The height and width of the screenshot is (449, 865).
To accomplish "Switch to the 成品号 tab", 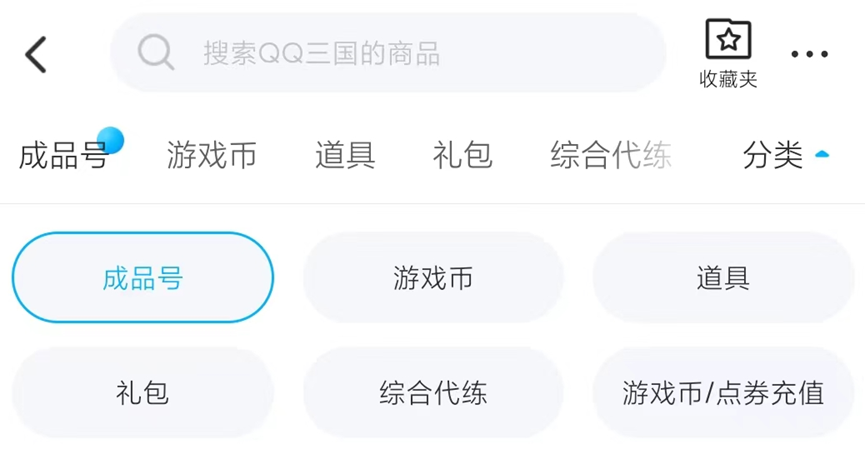I will pyautogui.click(x=62, y=155).
